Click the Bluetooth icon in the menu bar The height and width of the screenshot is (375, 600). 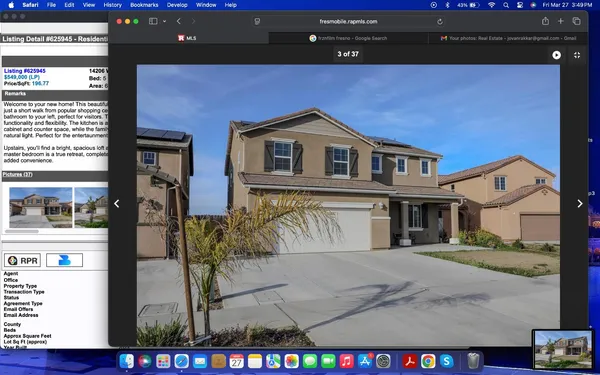(x=447, y=5)
